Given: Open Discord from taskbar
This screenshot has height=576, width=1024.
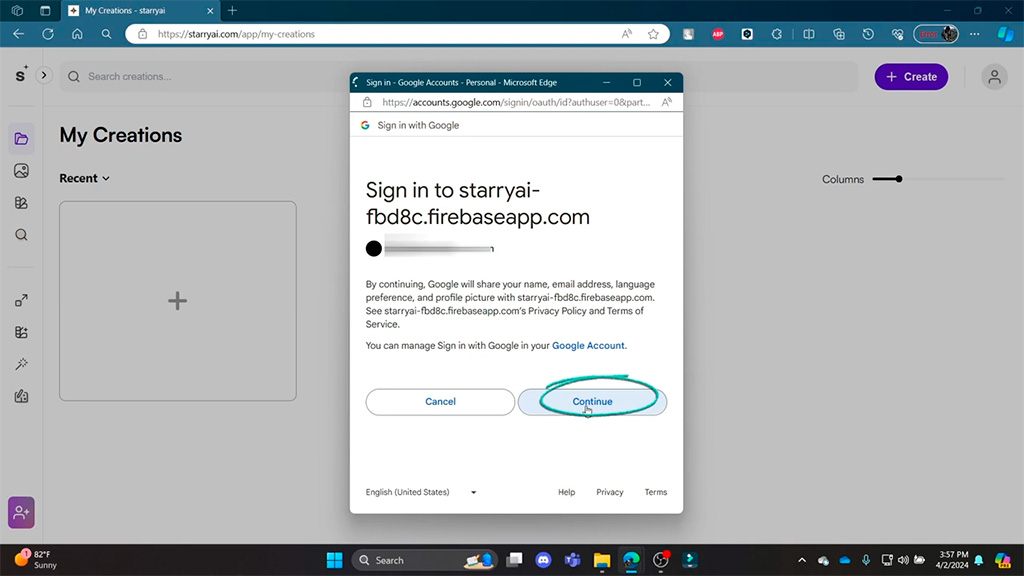Looking at the screenshot, I should (x=543, y=560).
